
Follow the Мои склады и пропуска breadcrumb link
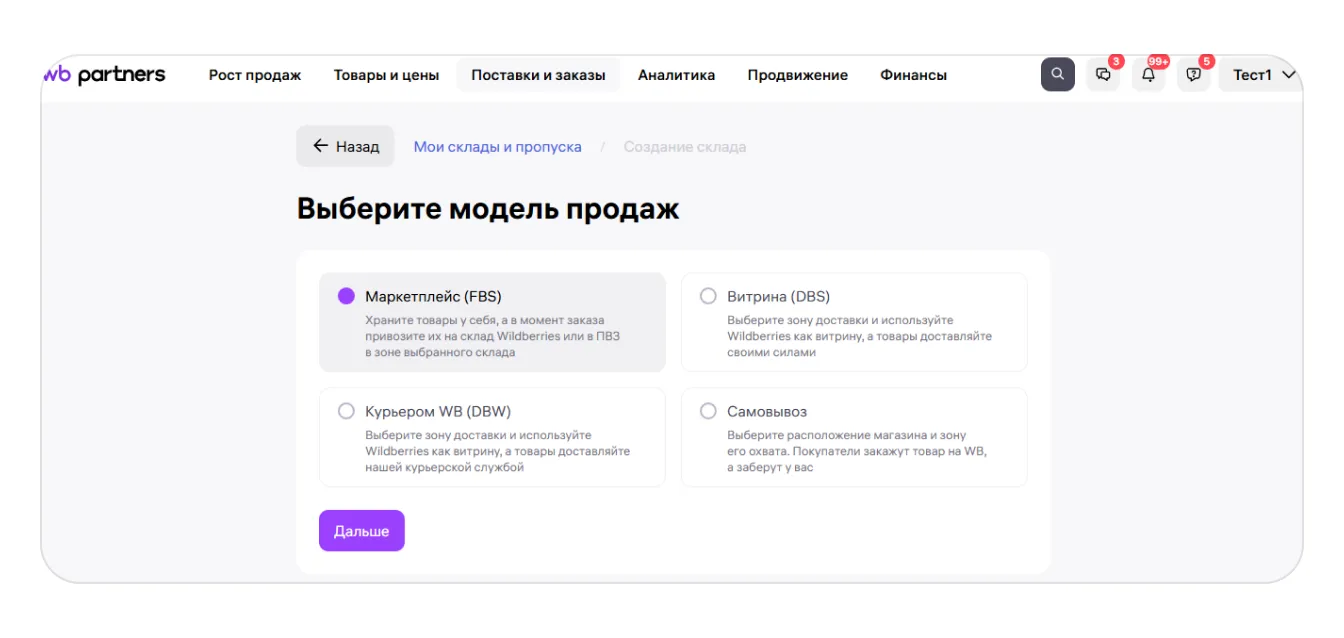pyautogui.click(x=497, y=147)
